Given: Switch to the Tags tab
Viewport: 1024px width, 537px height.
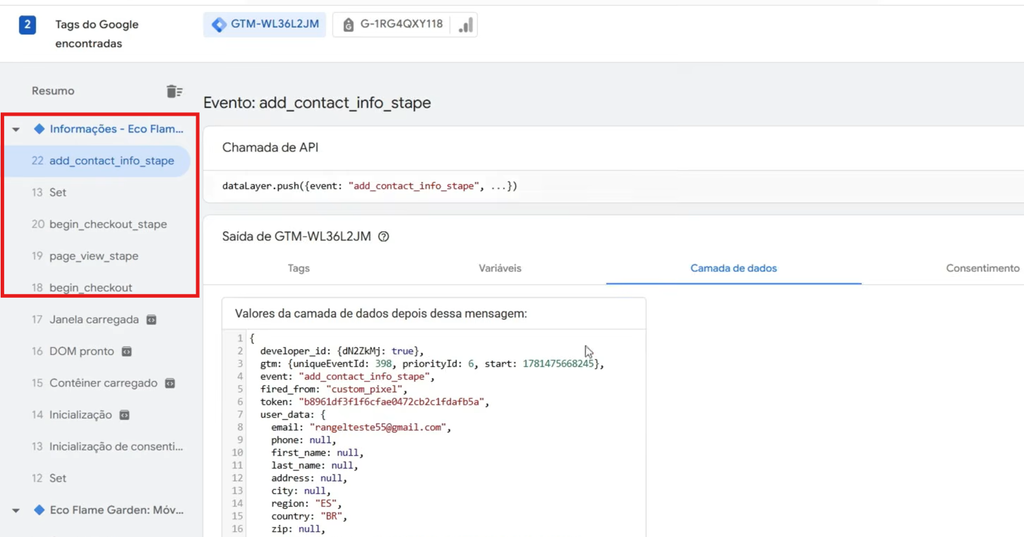Looking at the screenshot, I should click(x=298, y=268).
